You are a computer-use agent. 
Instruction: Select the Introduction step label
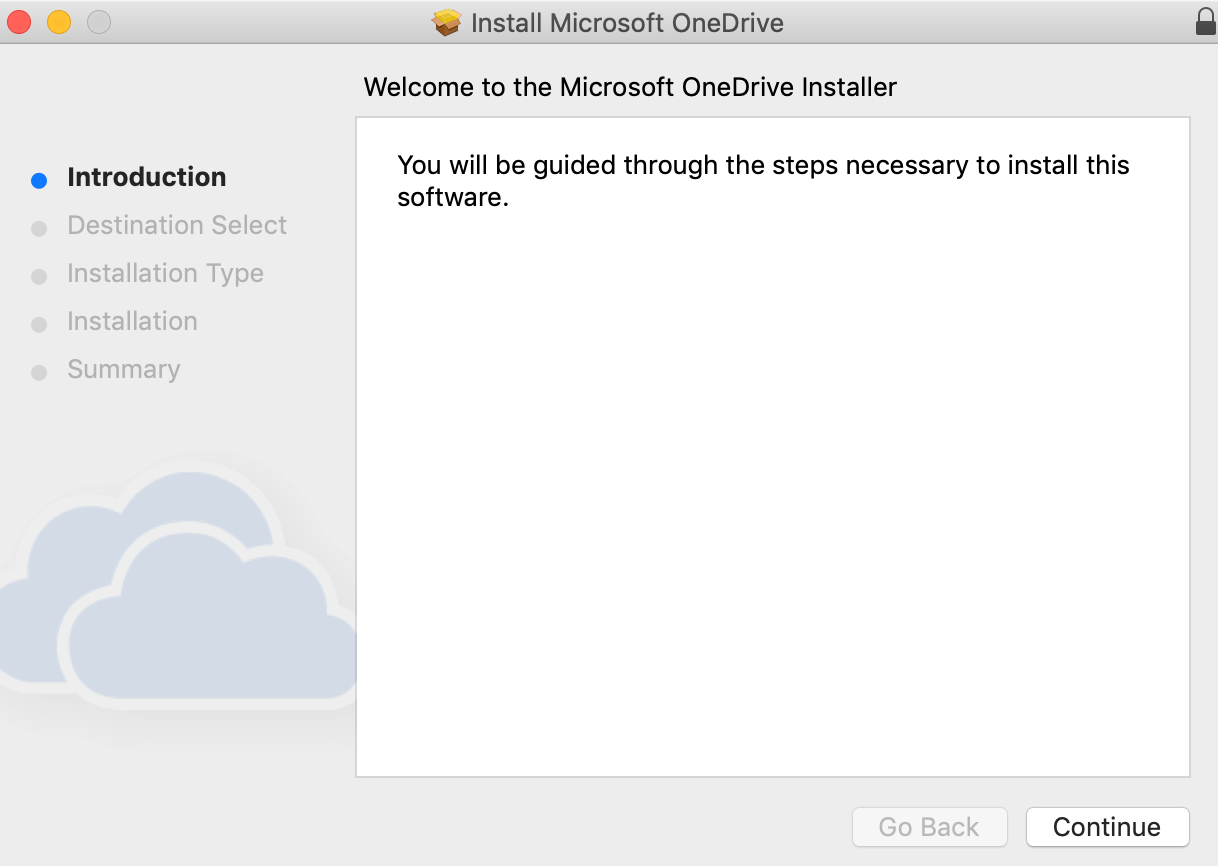[x=147, y=177]
